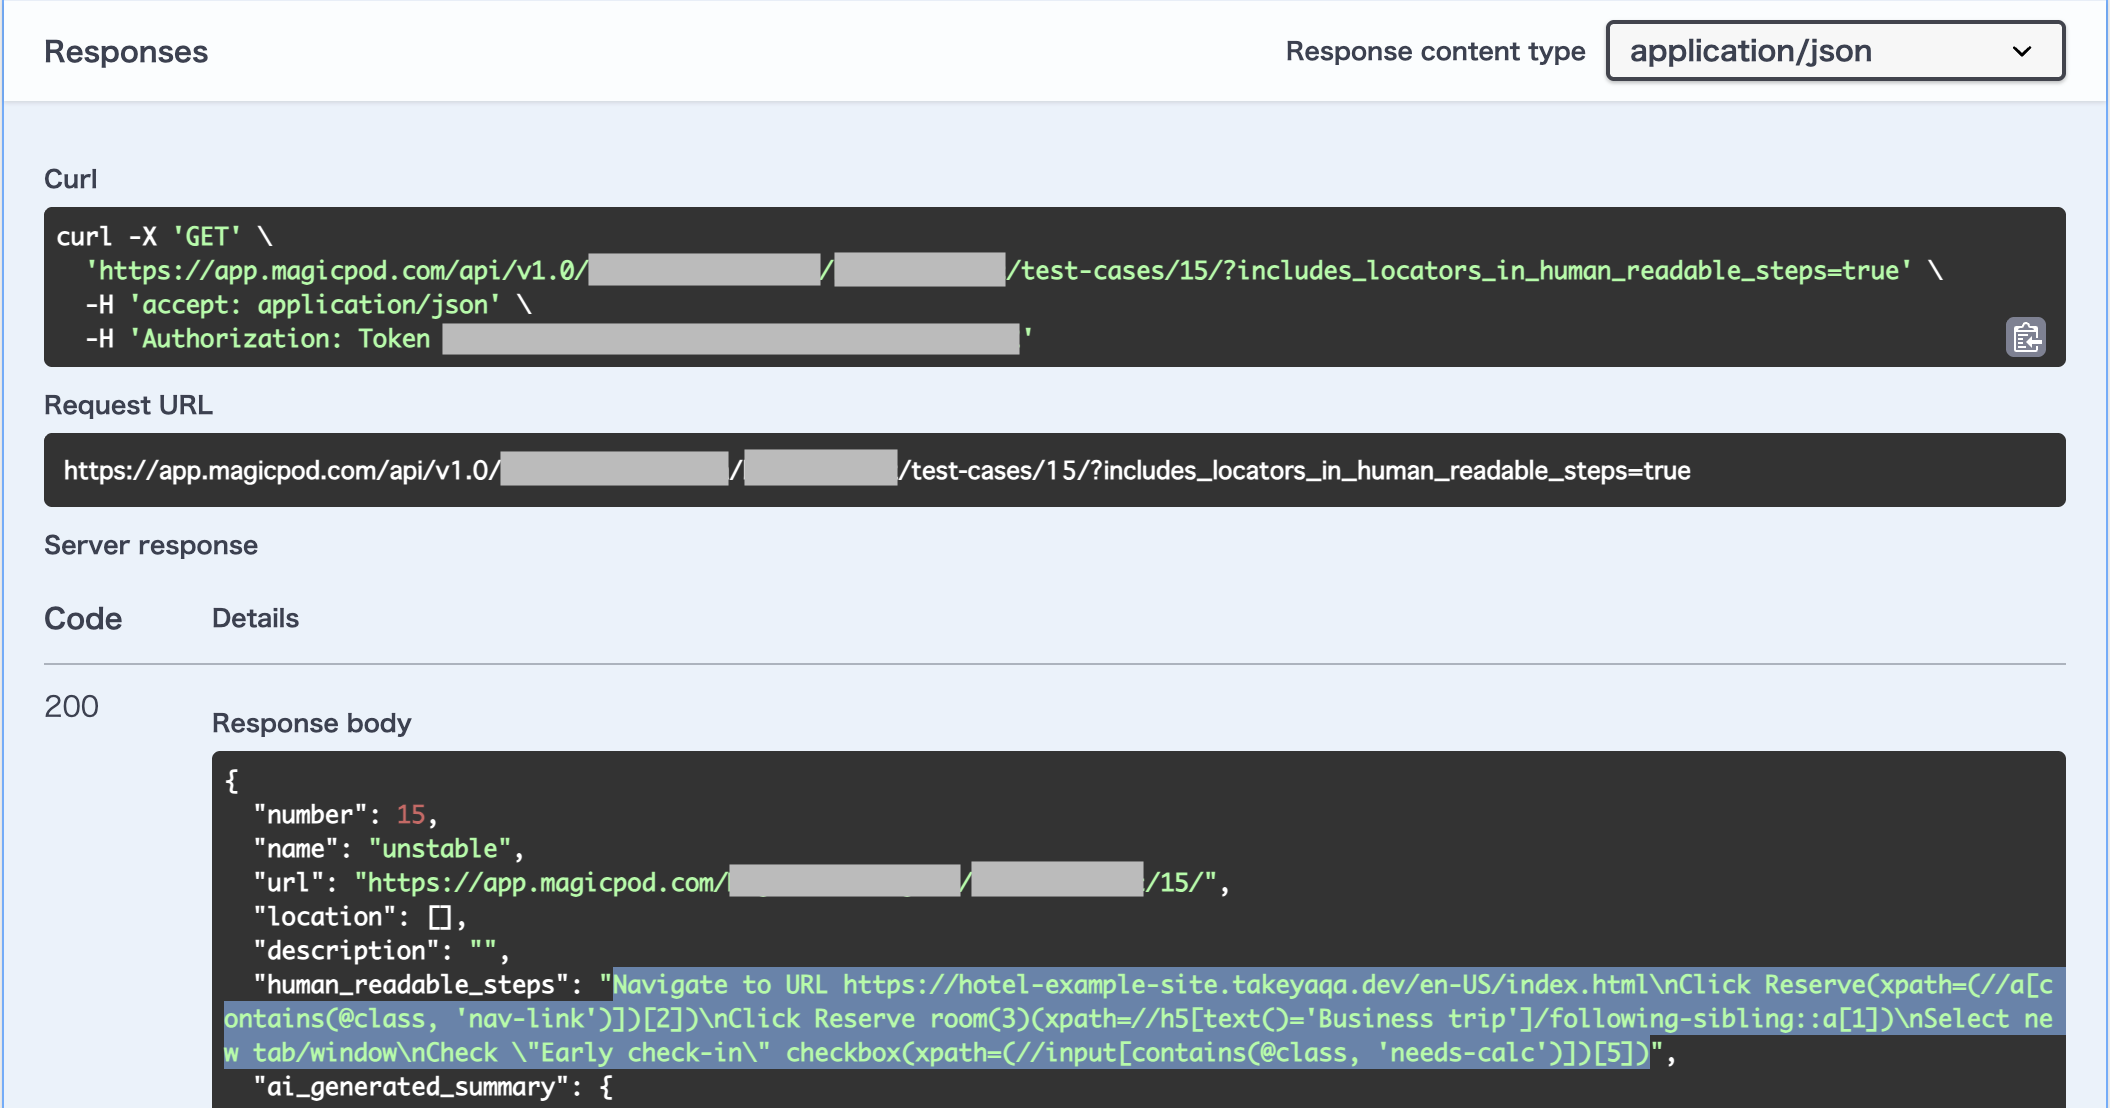
Task: Copy the curl command to clipboard
Action: [x=2026, y=338]
